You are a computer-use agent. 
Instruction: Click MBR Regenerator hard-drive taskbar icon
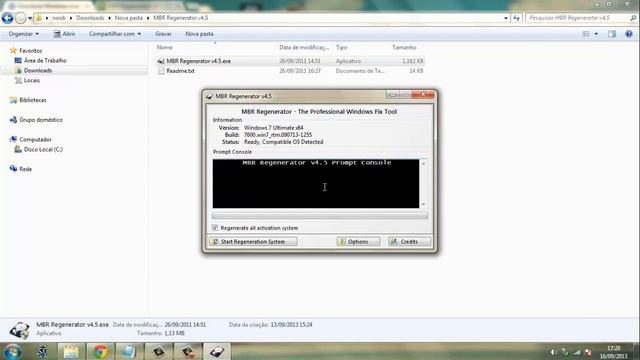(217, 351)
